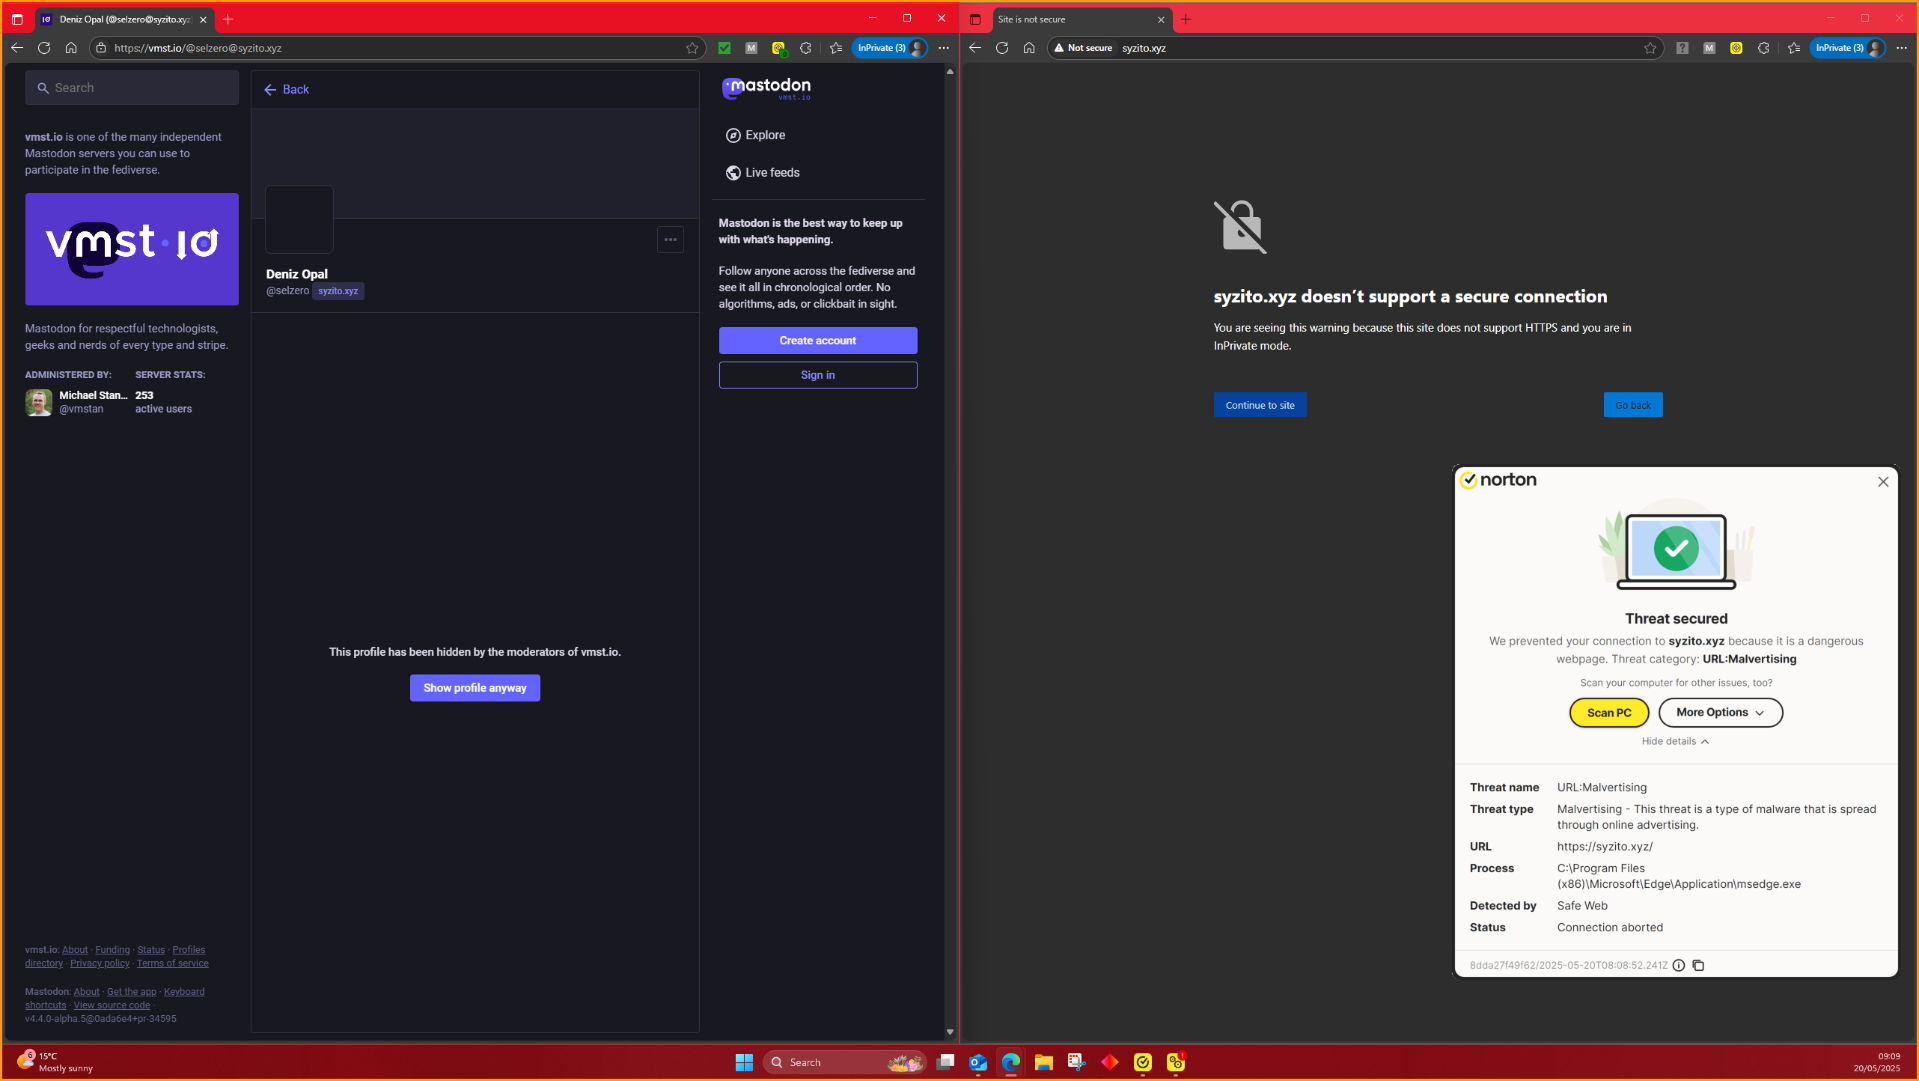Open question mark extension in right window
This screenshot has width=1919, height=1081.
1682,48
